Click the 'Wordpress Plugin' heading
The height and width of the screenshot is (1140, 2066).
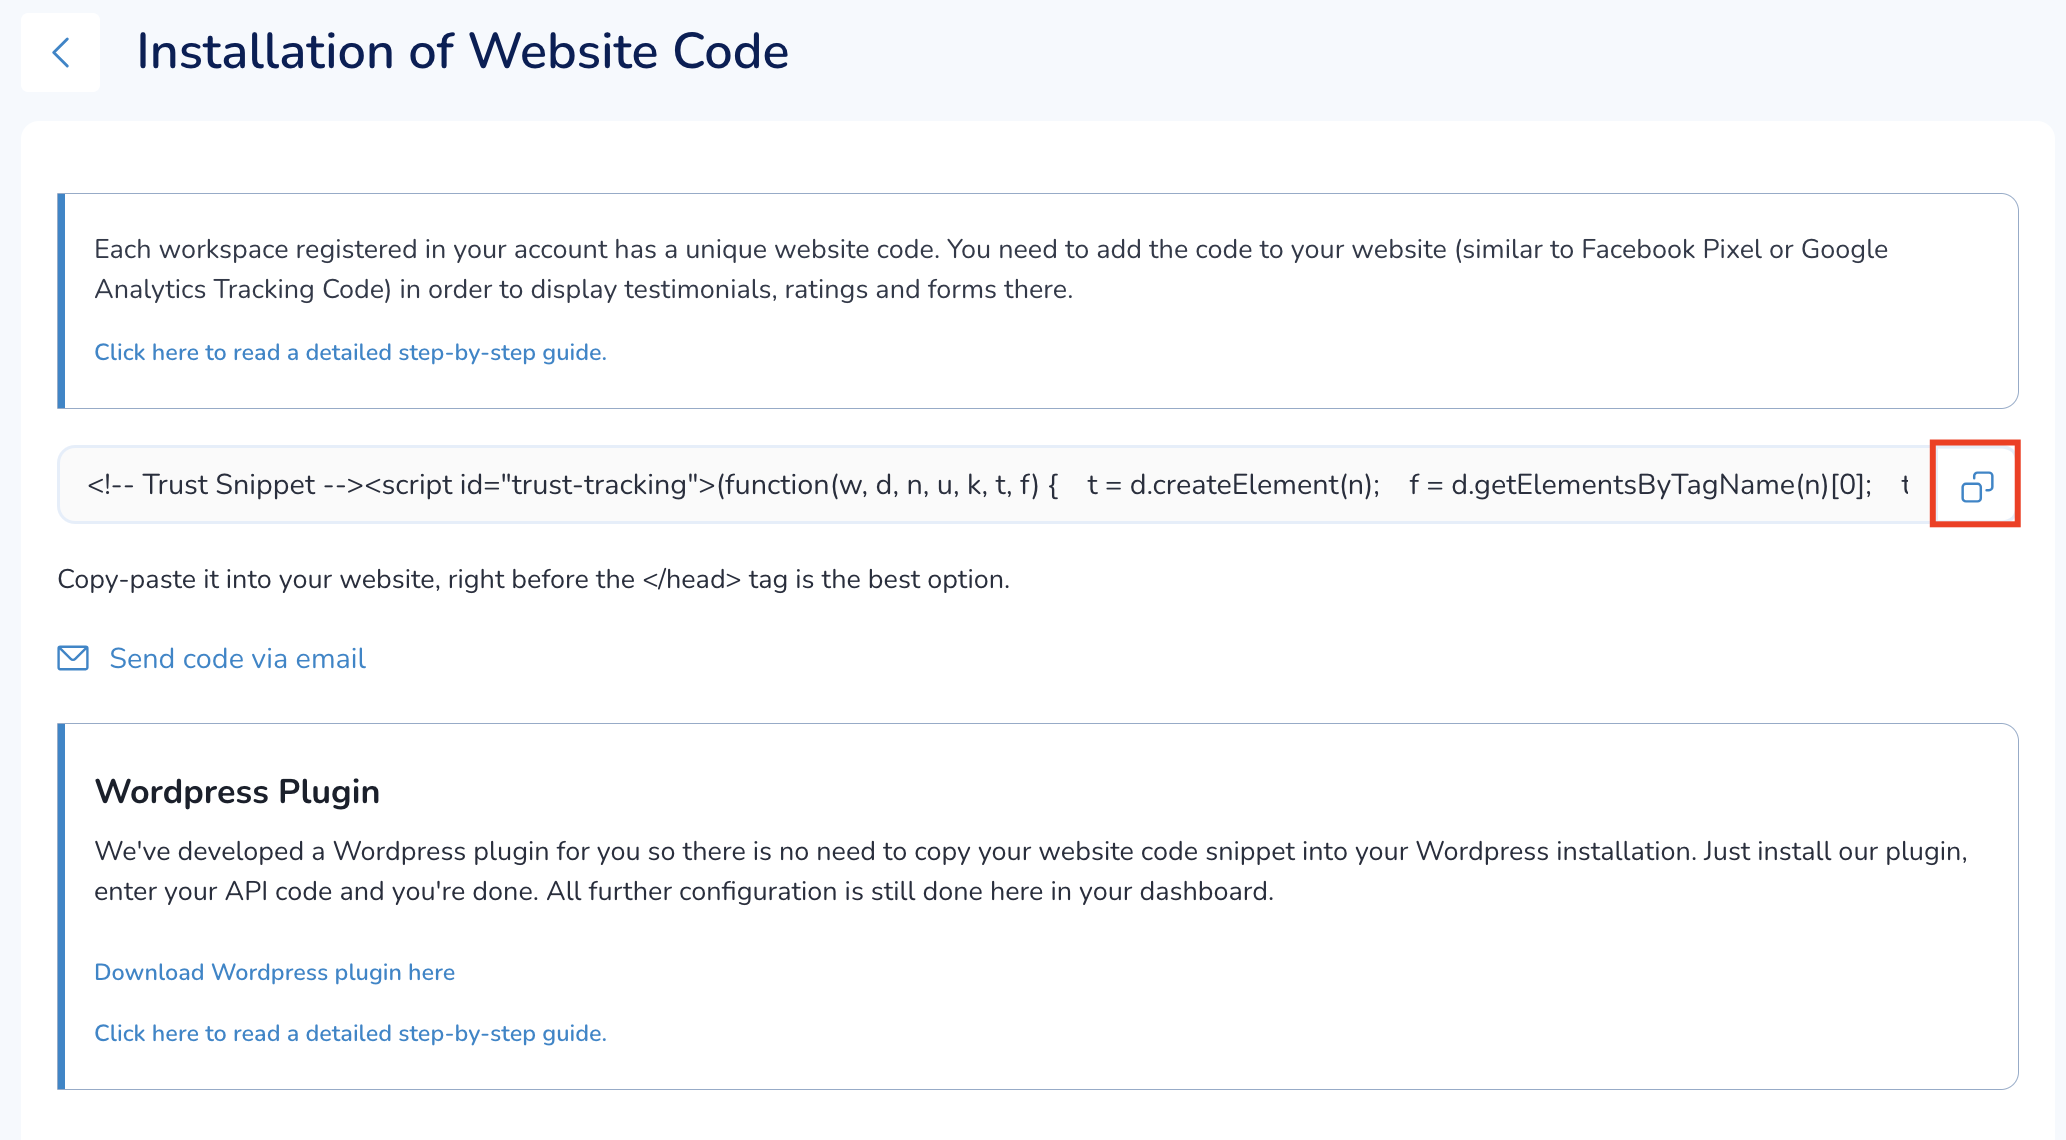click(237, 791)
